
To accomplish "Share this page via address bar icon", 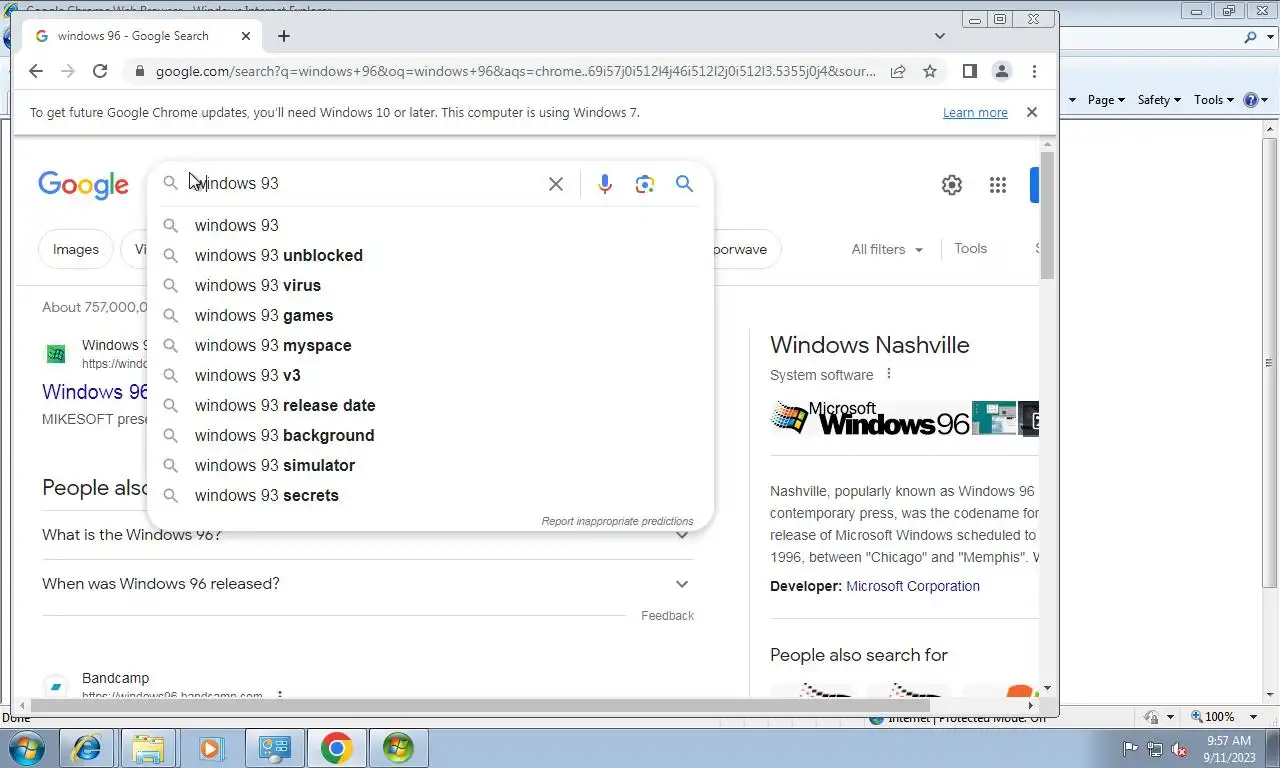I will [x=898, y=71].
